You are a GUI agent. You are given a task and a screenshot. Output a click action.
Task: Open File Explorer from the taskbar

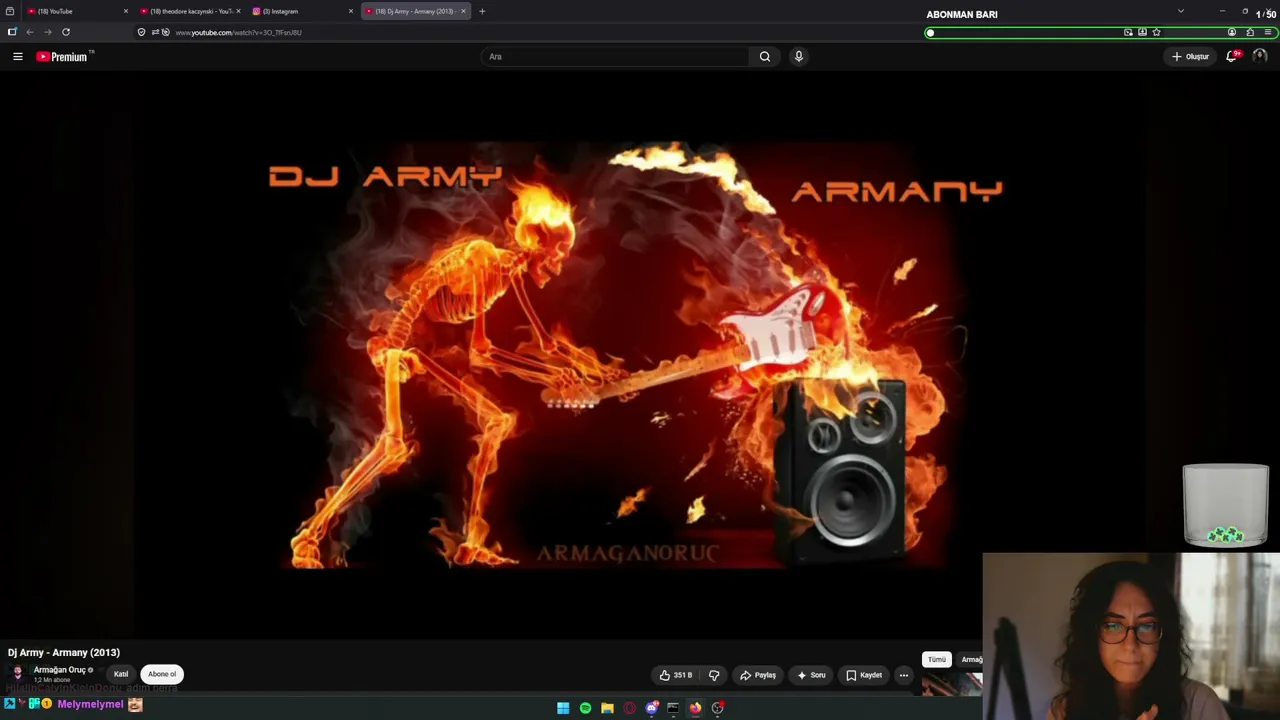tap(607, 708)
